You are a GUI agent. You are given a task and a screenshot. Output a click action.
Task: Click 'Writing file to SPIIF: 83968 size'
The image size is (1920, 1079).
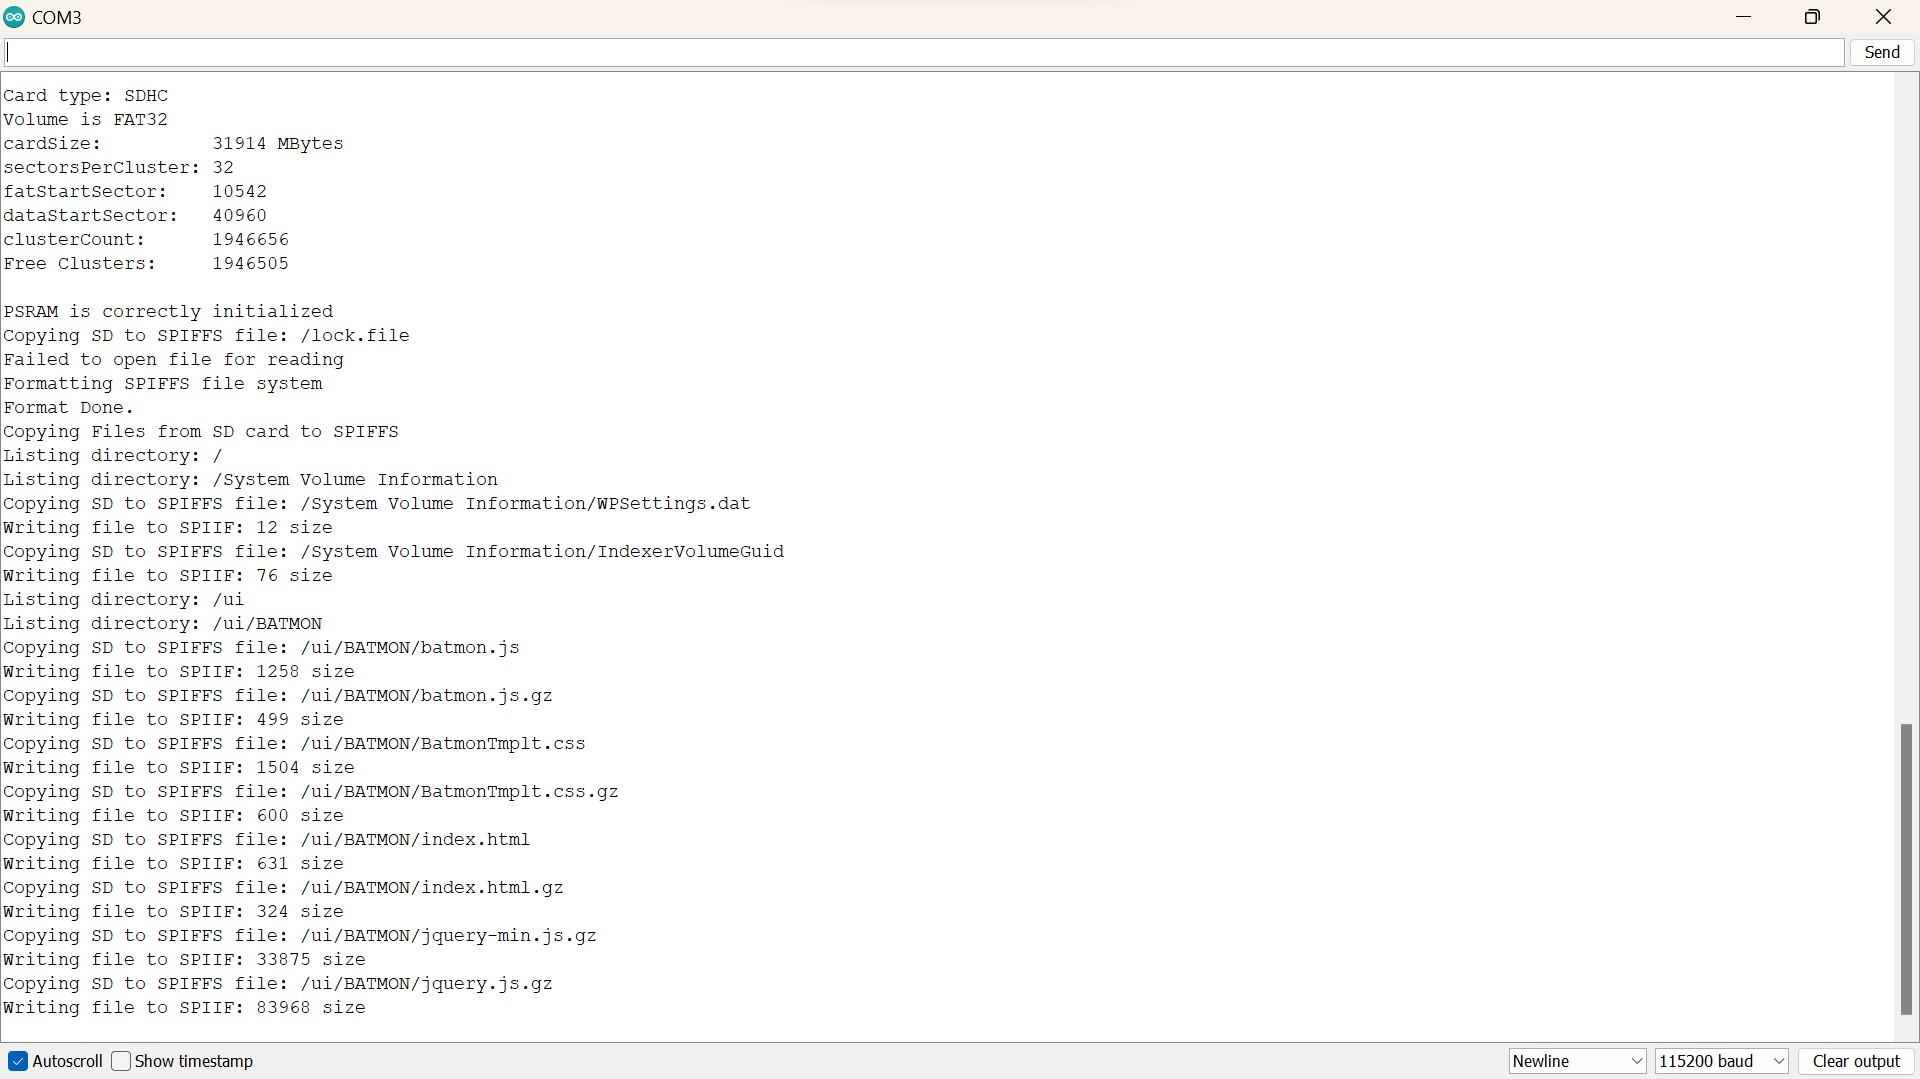[185, 1008]
